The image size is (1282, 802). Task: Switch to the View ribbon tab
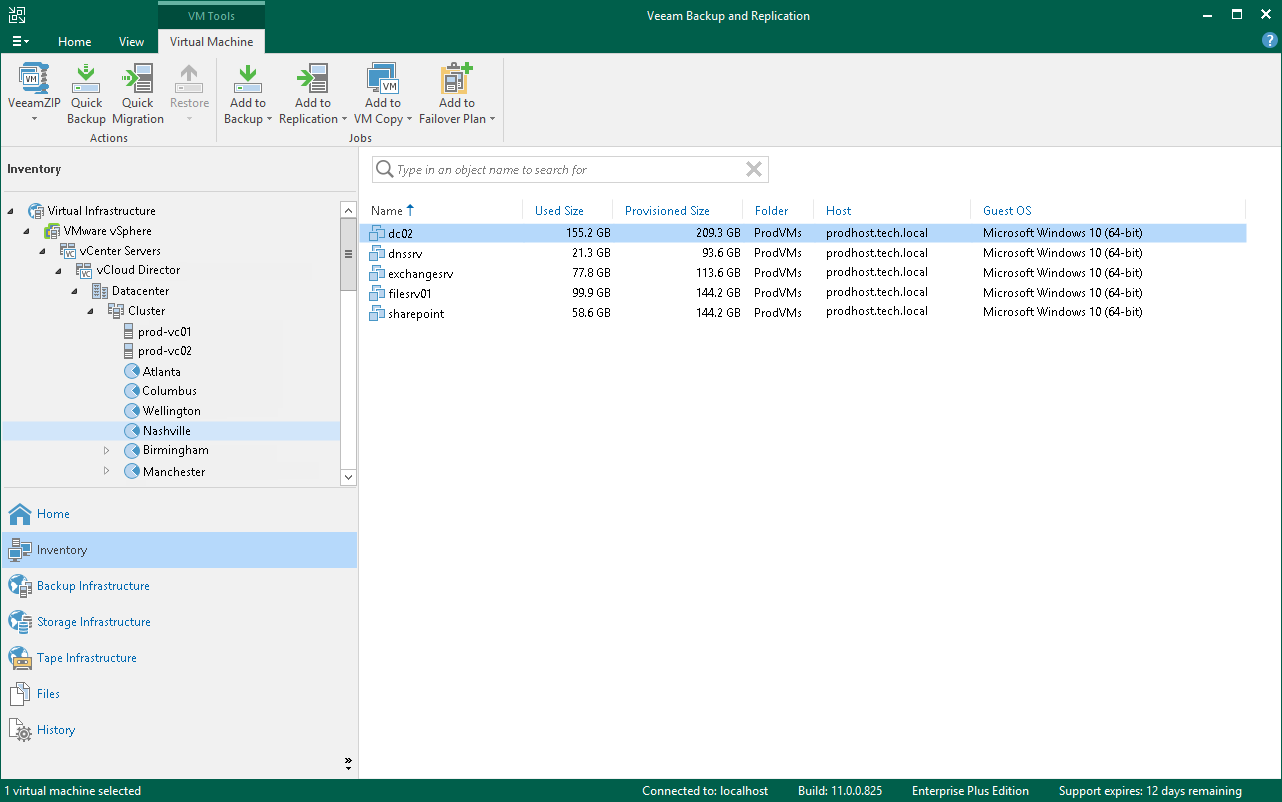(131, 42)
